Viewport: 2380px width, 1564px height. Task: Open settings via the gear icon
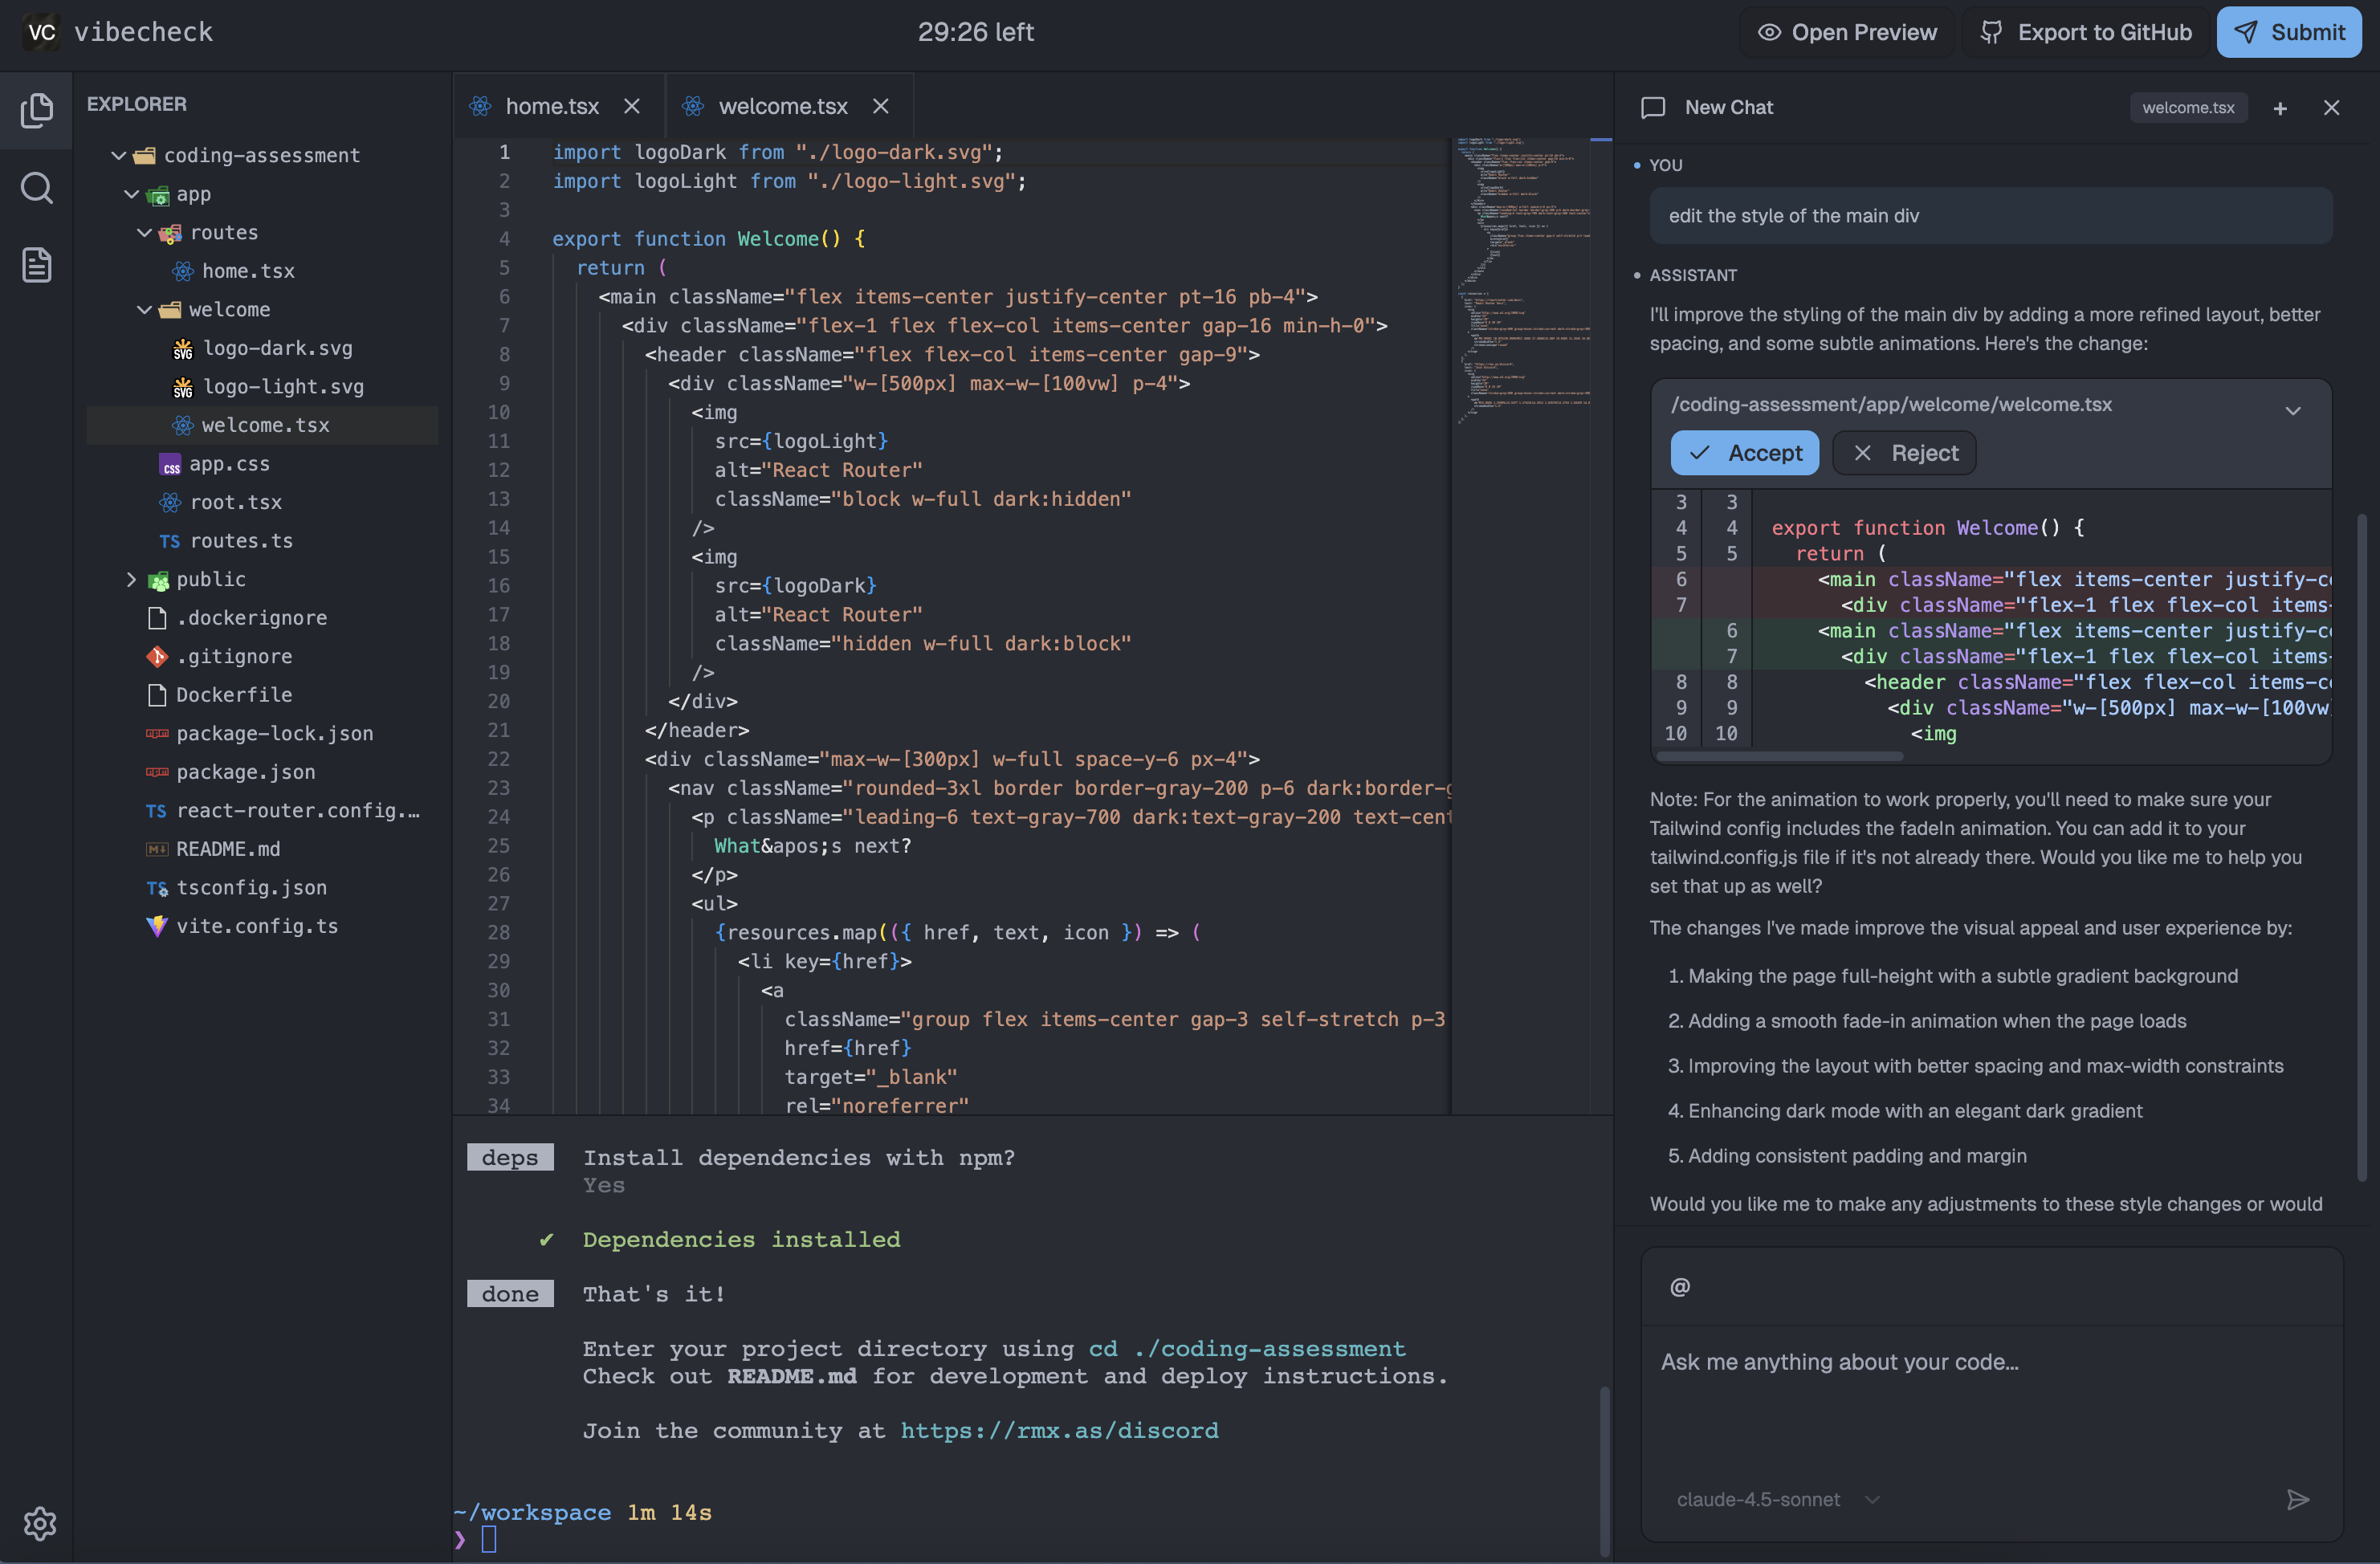(40, 1523)
